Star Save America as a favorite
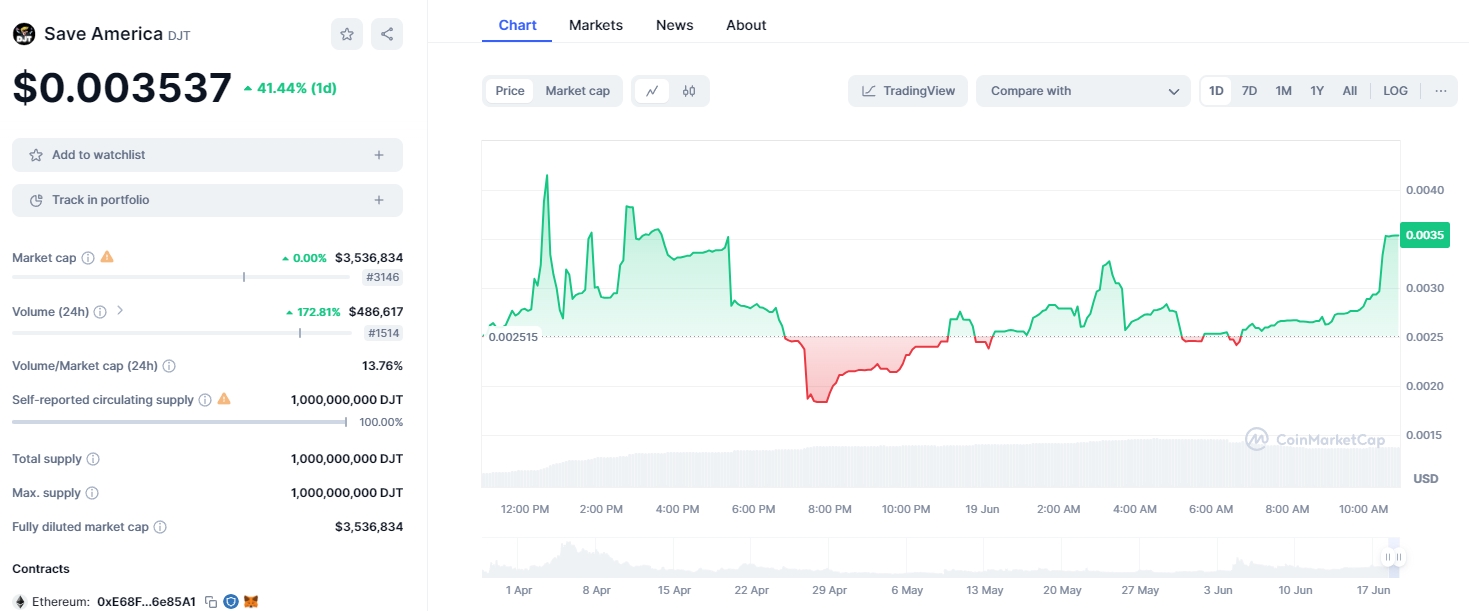 [x=347, y=34]
